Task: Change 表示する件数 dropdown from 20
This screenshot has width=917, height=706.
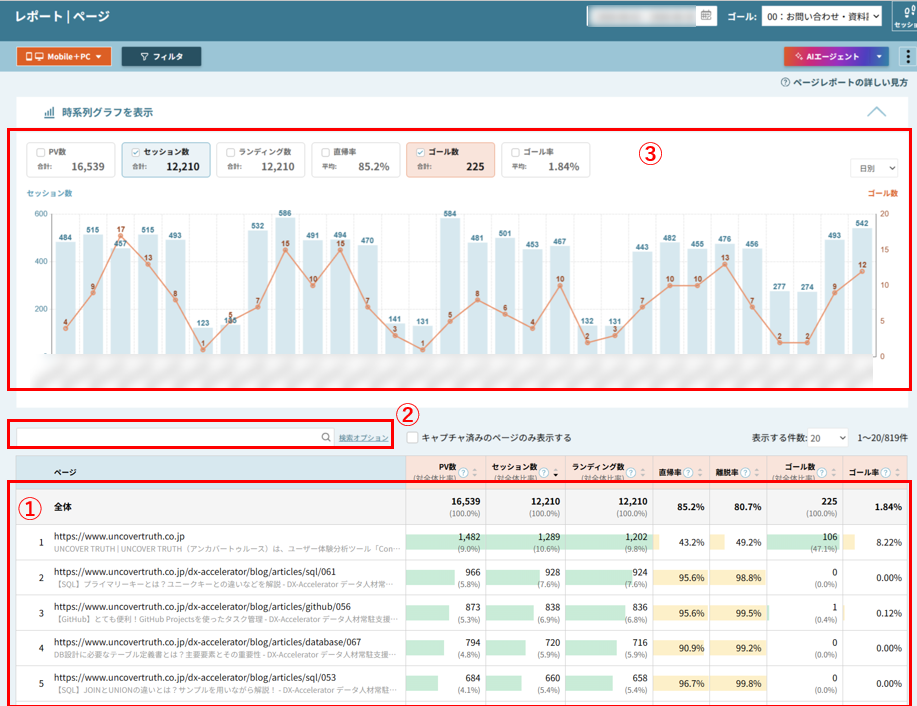Action: click(x=828, y=438)
